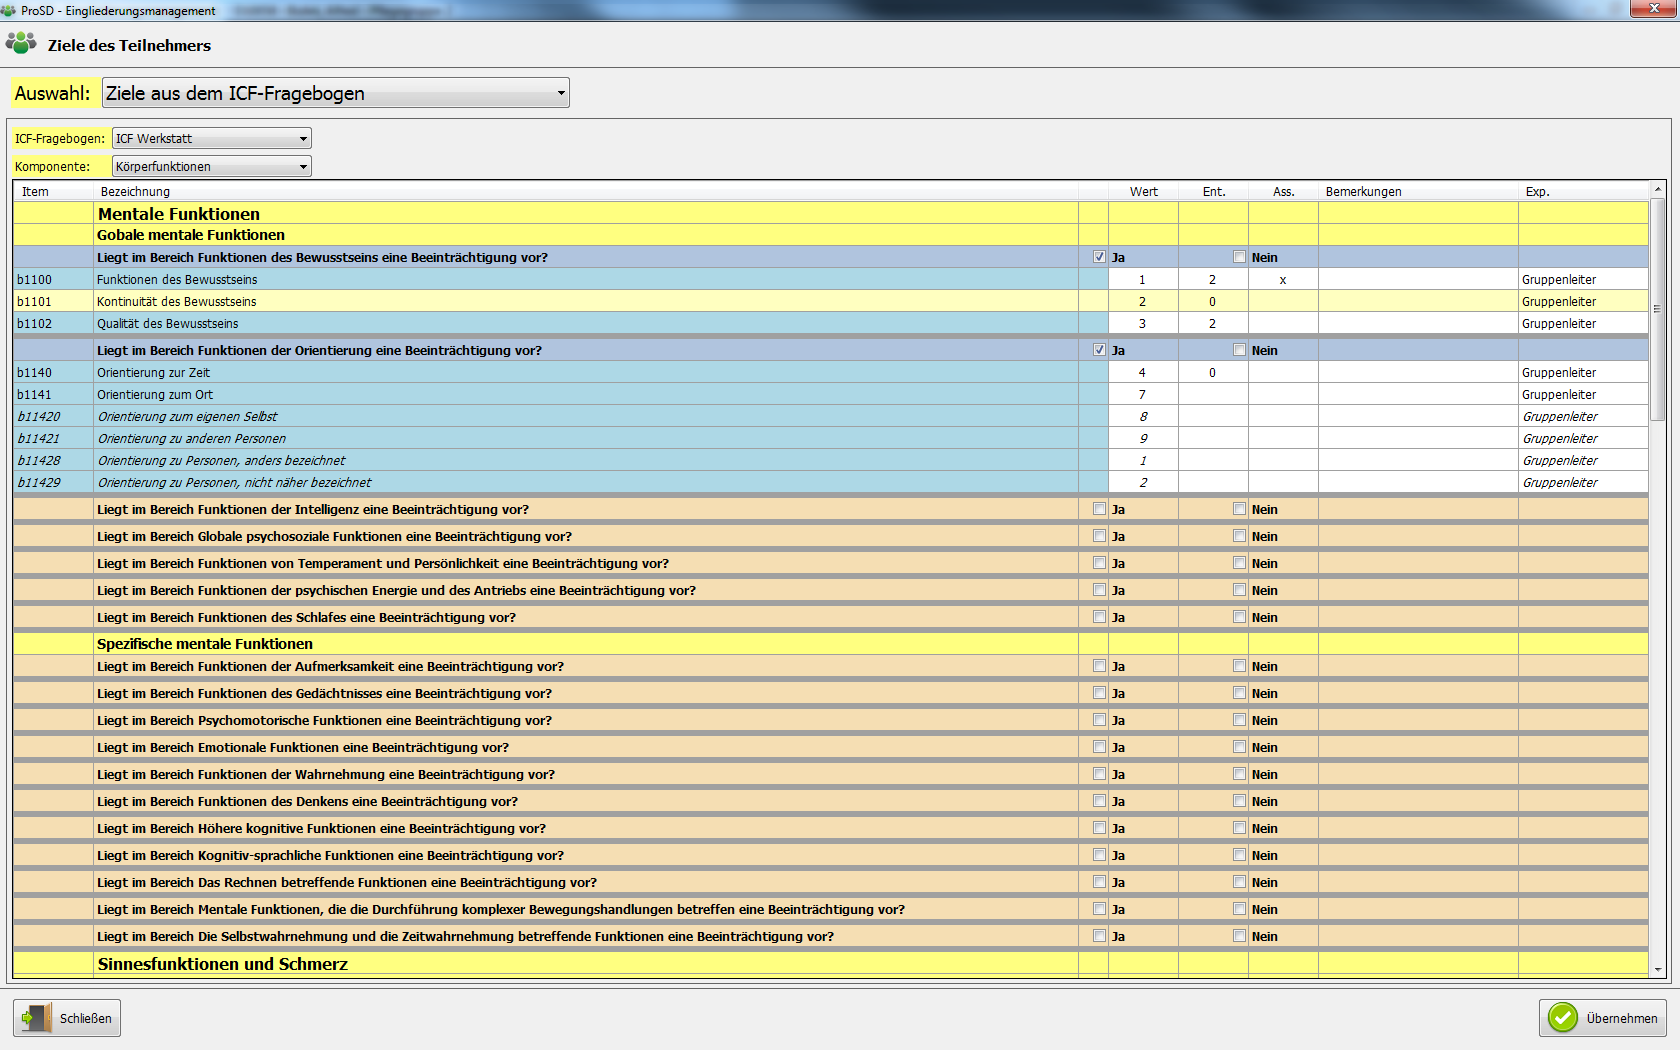The height and width of the screenshot is (1050, 1680).
Task: Close the ProSD window
Action: 1653,9
